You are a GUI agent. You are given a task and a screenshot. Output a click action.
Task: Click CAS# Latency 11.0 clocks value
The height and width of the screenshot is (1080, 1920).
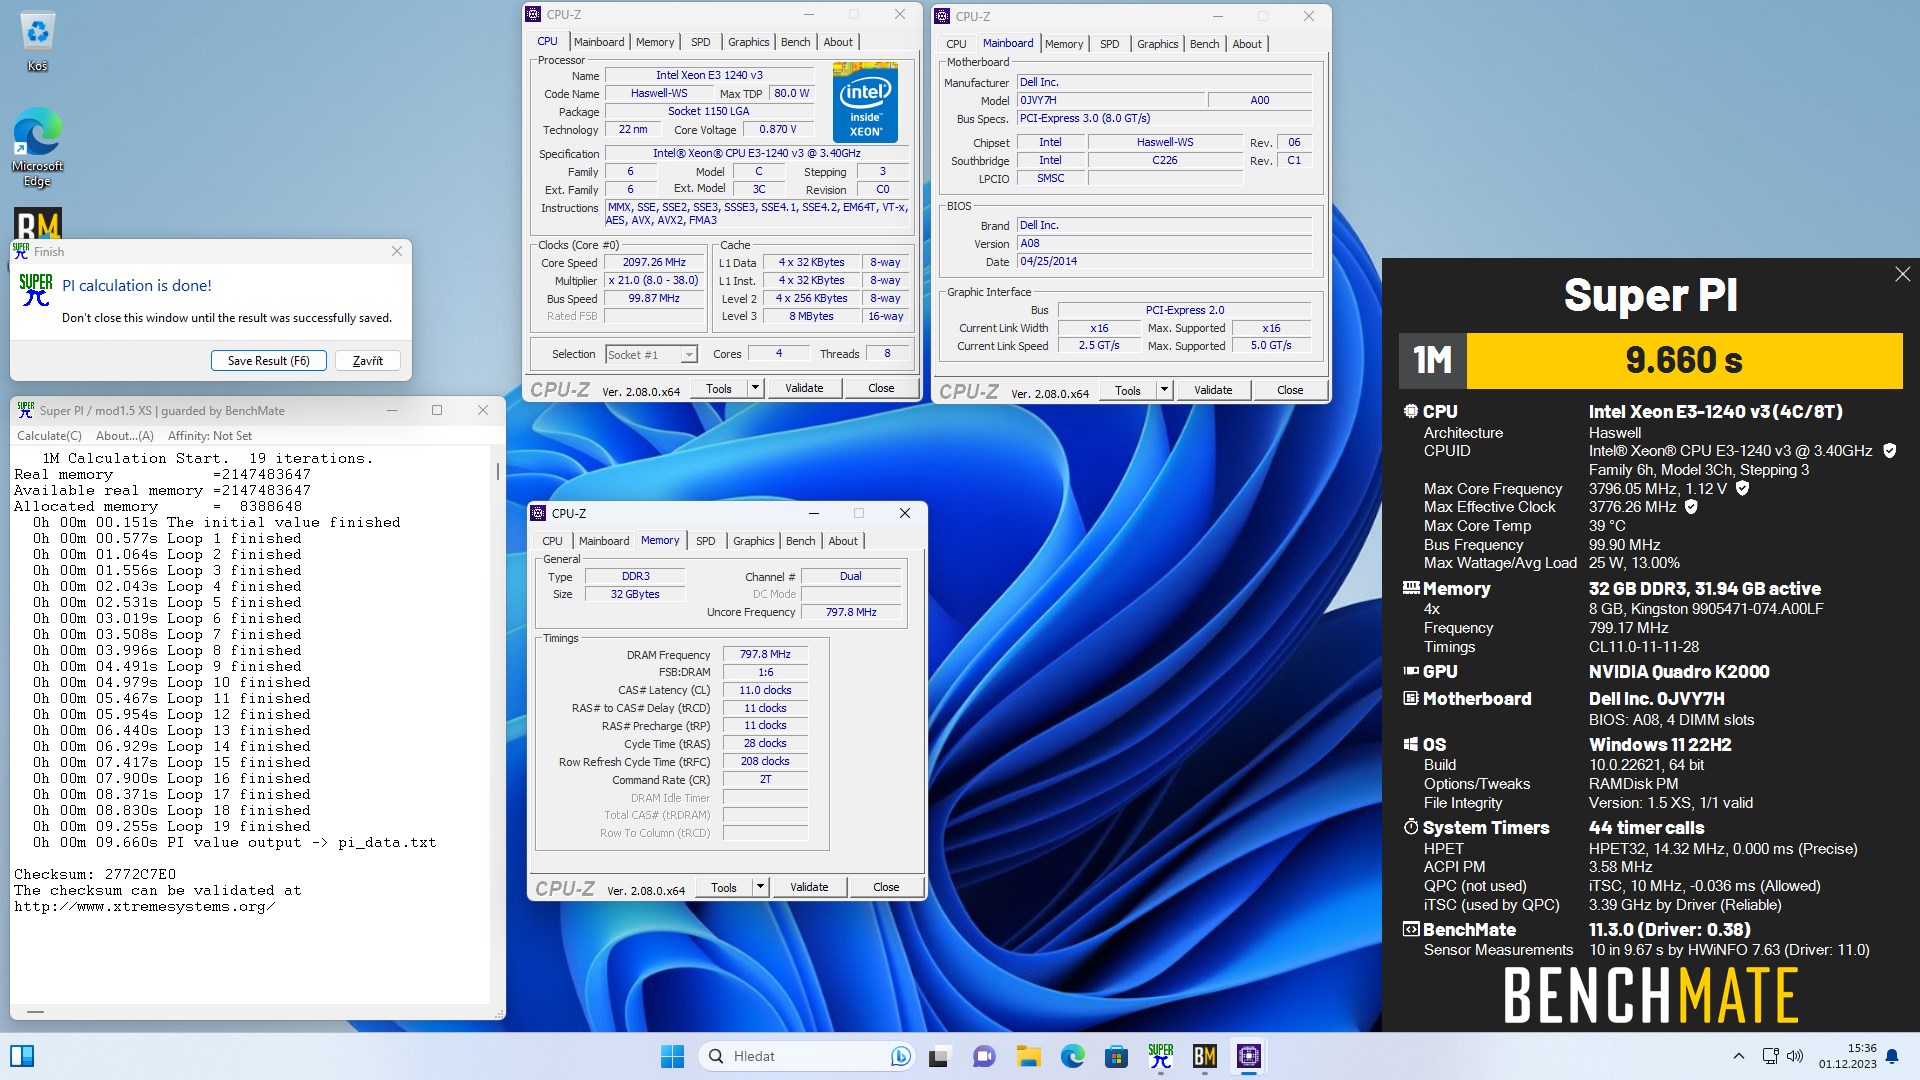coord(765,690)
